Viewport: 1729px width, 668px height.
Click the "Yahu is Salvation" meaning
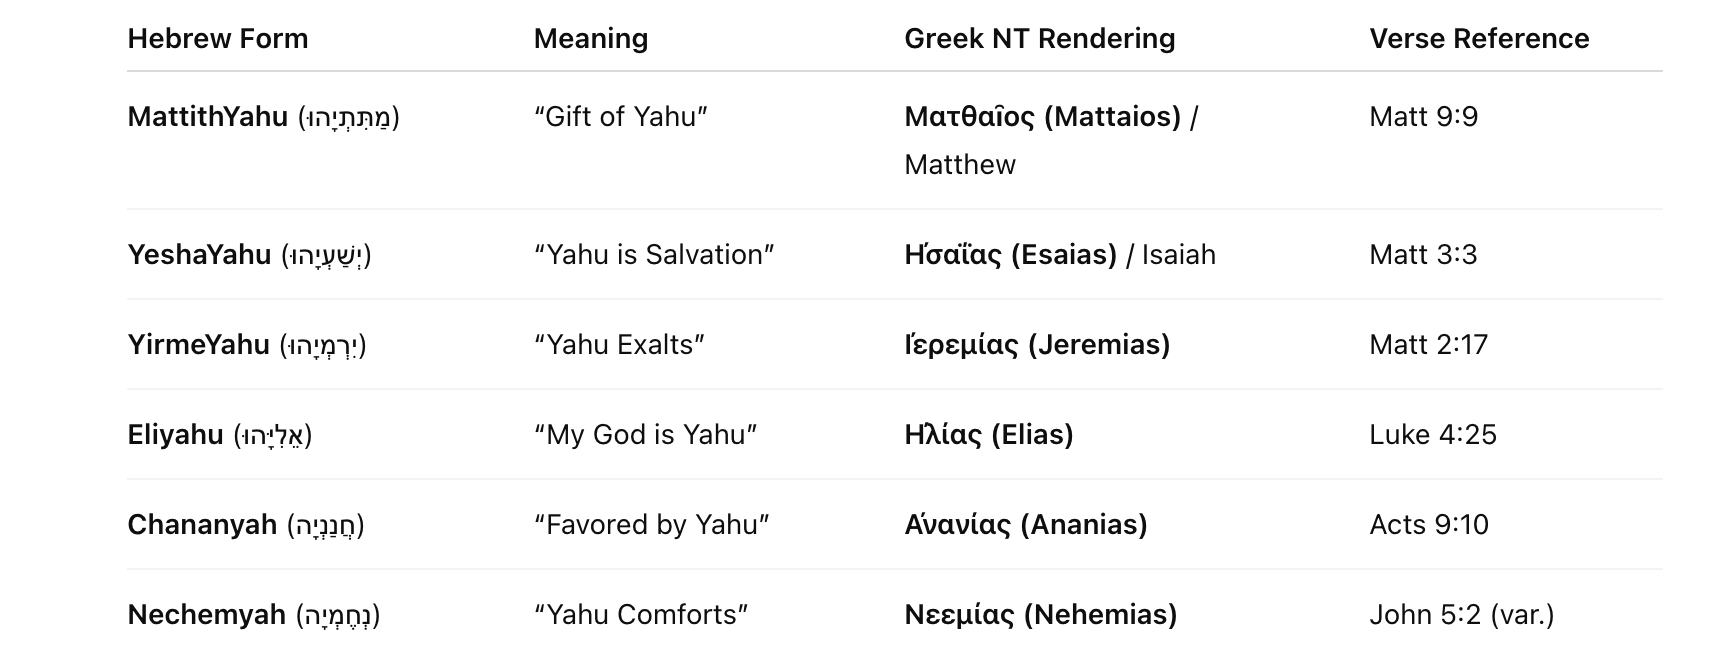pyautogui.click(x=654, y=255)
